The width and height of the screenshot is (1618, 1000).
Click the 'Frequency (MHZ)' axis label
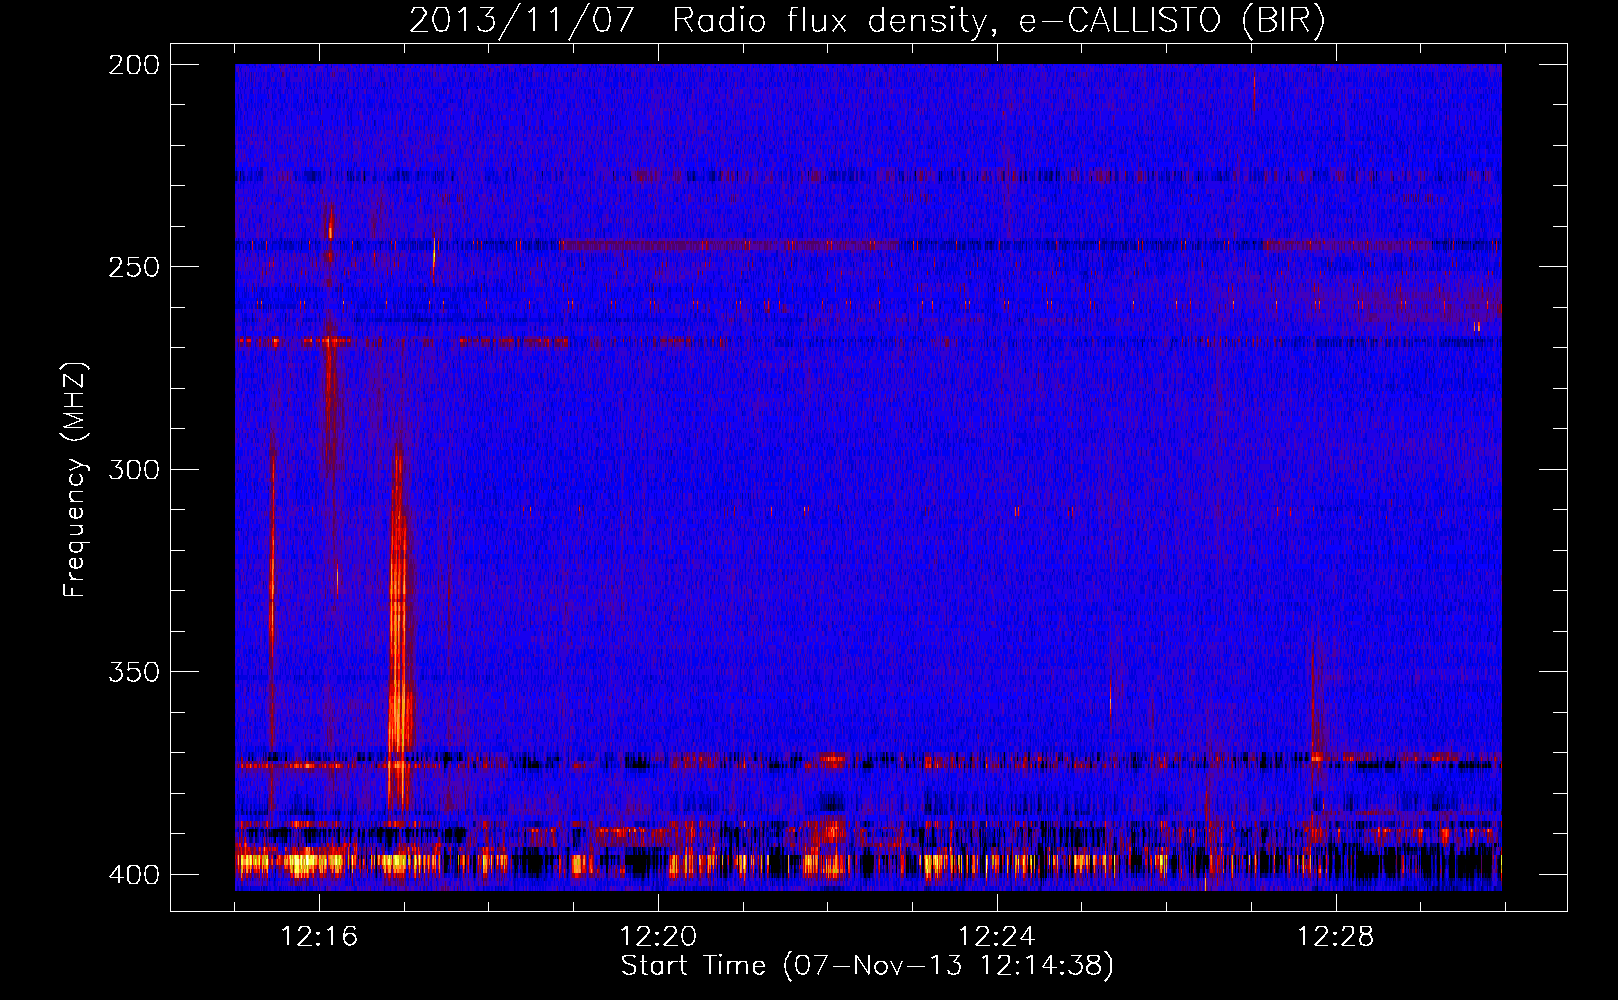(75, 479)
